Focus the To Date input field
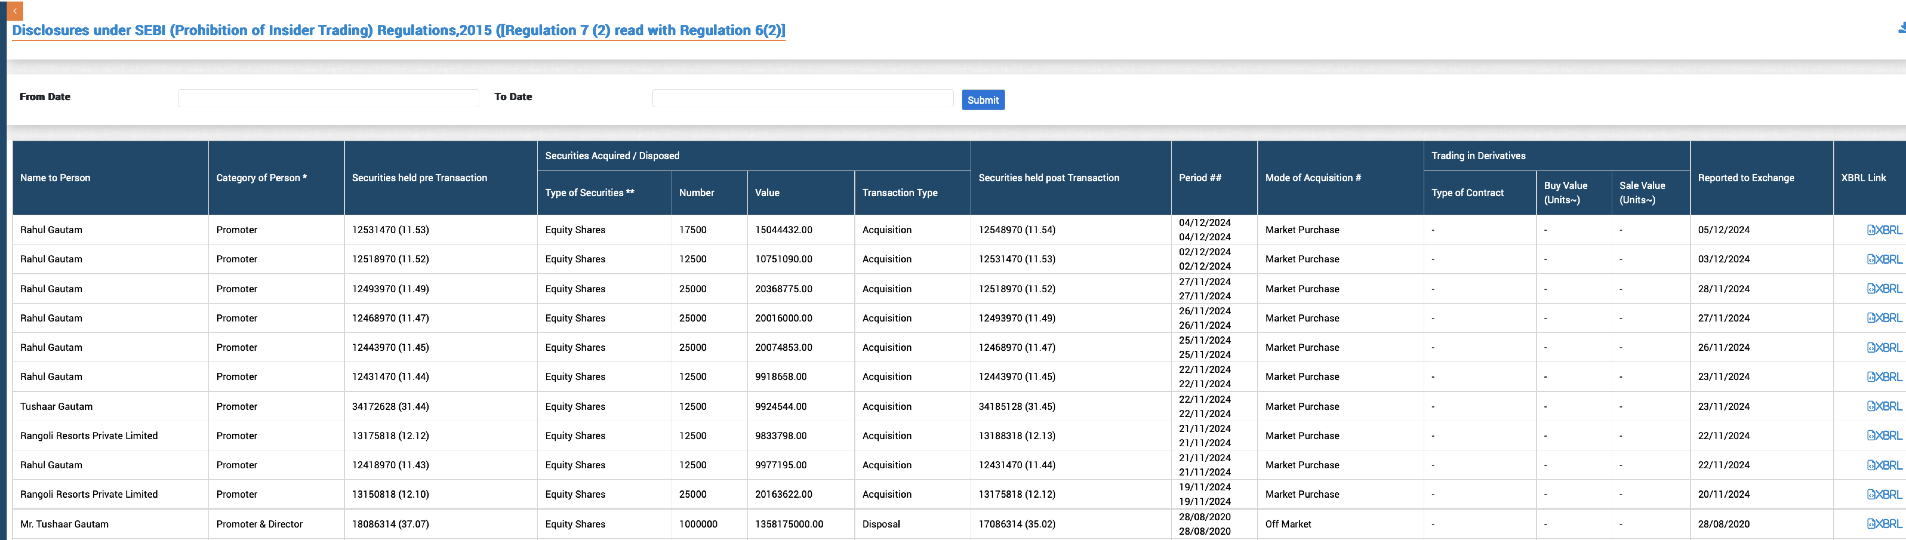 pyautogui.click(x=803, y=98)
